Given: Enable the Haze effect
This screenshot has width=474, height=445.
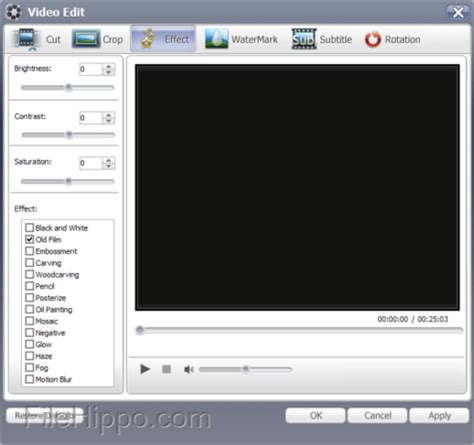Looking at the screenshot, I should 30,356.
